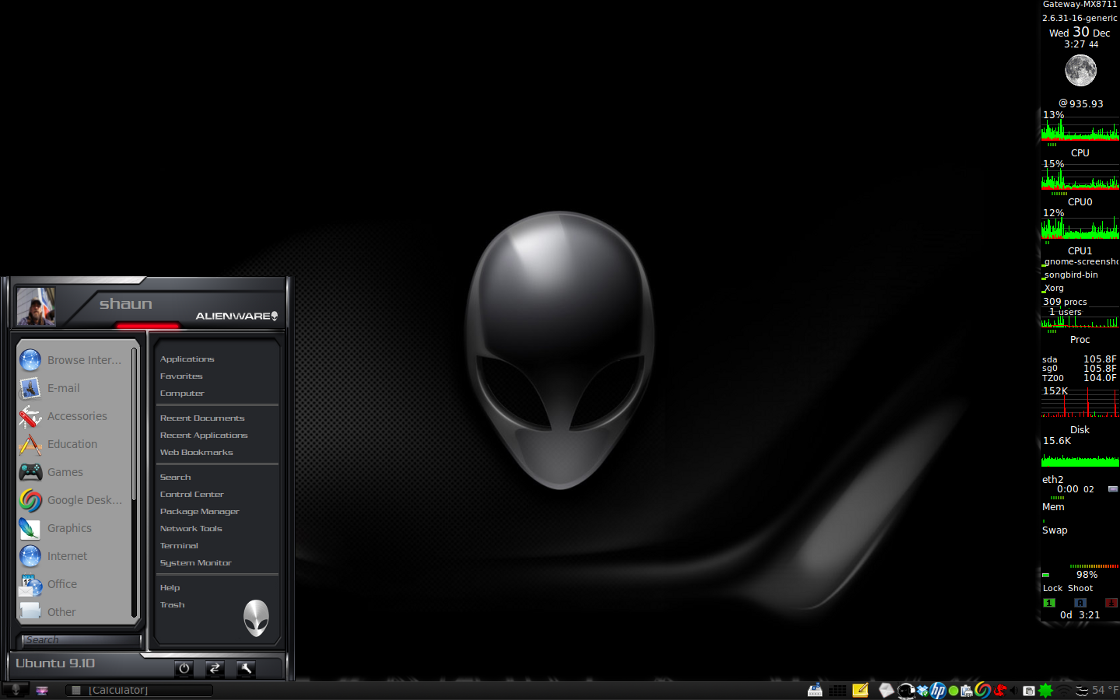Click the show desktop icon on taskbar
The height and width of the screenshot is (700, 1120).
tap(42, 691)
